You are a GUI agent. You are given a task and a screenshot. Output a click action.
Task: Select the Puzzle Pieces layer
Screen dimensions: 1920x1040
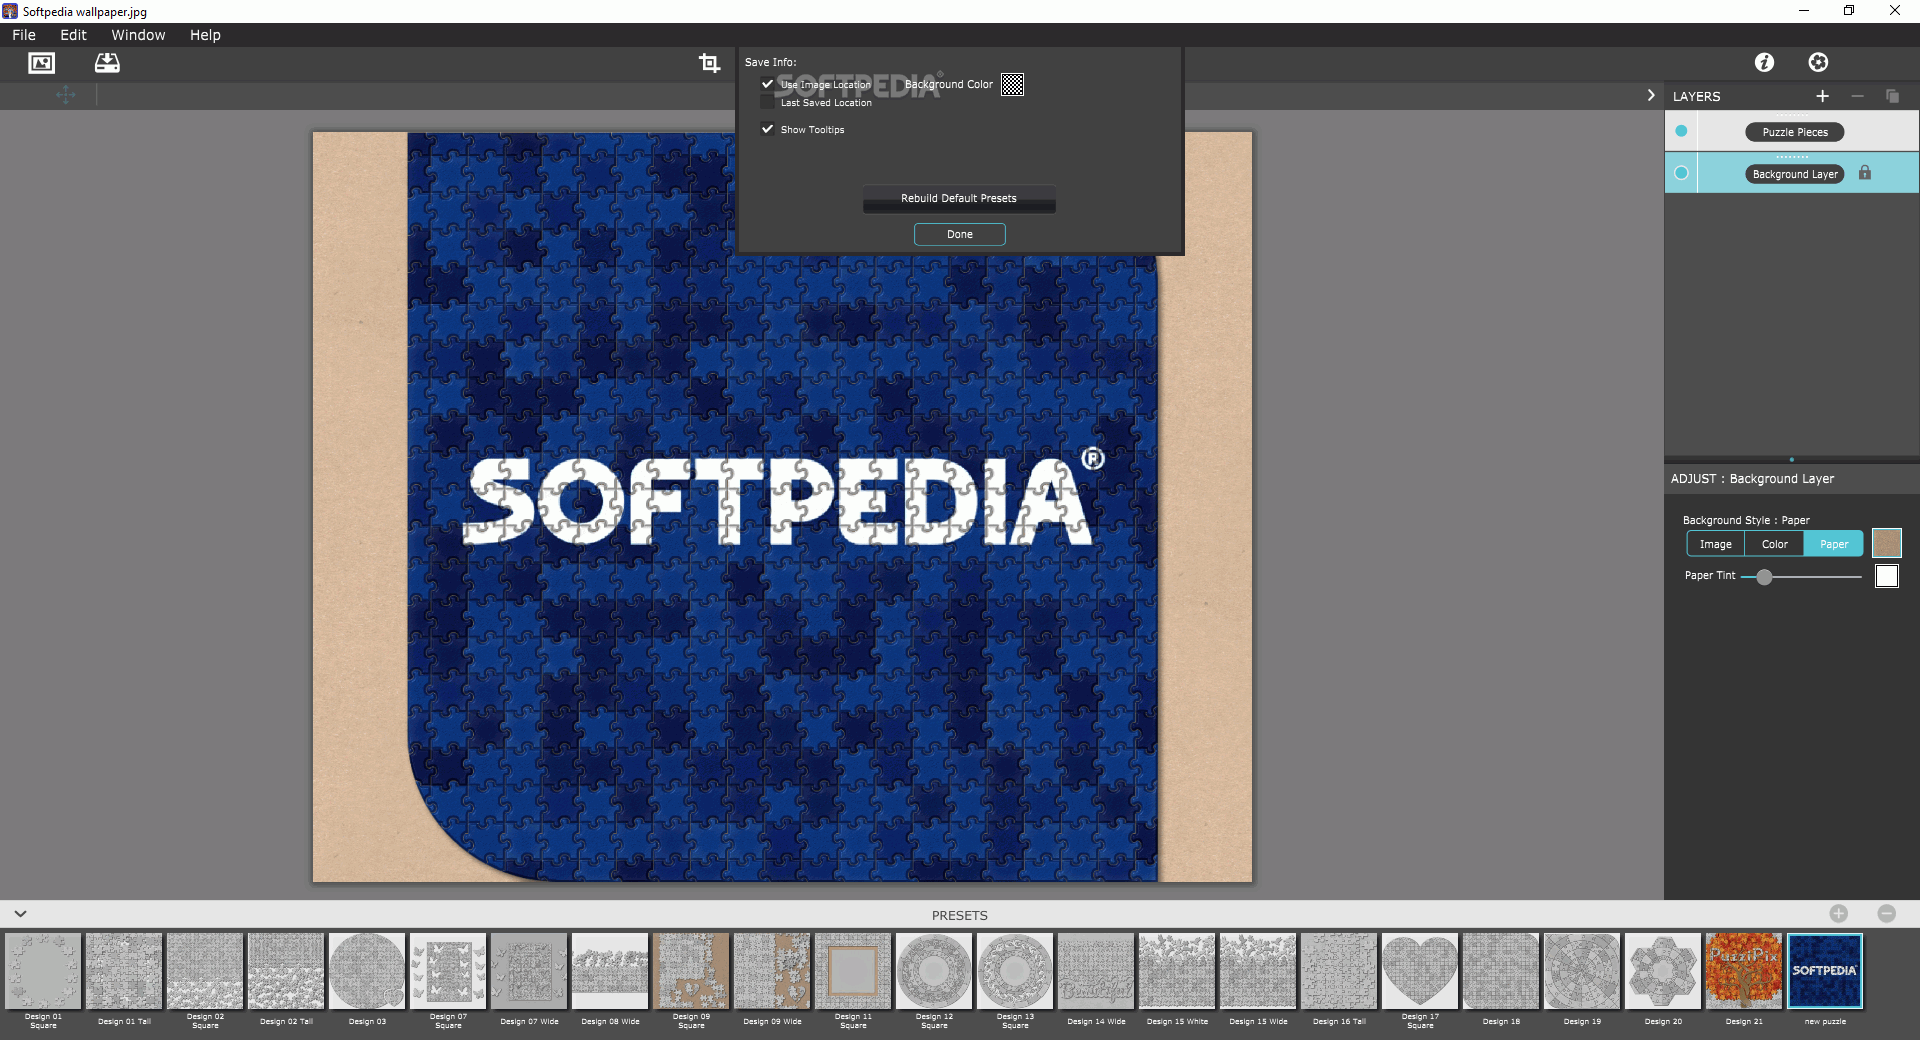(1794, 132)
